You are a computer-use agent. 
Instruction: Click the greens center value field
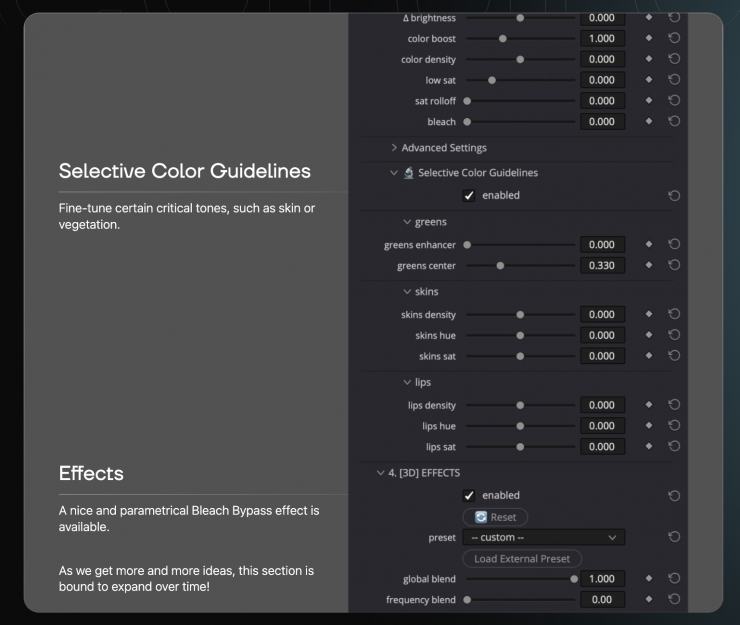(x=602, y=266)
